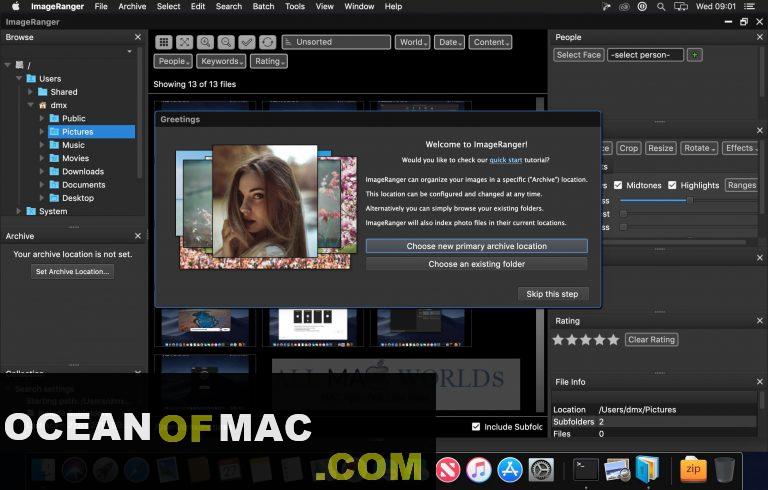The image size is (768, 490).
Task: Open the Trash in the Dock
Action: 724,469
